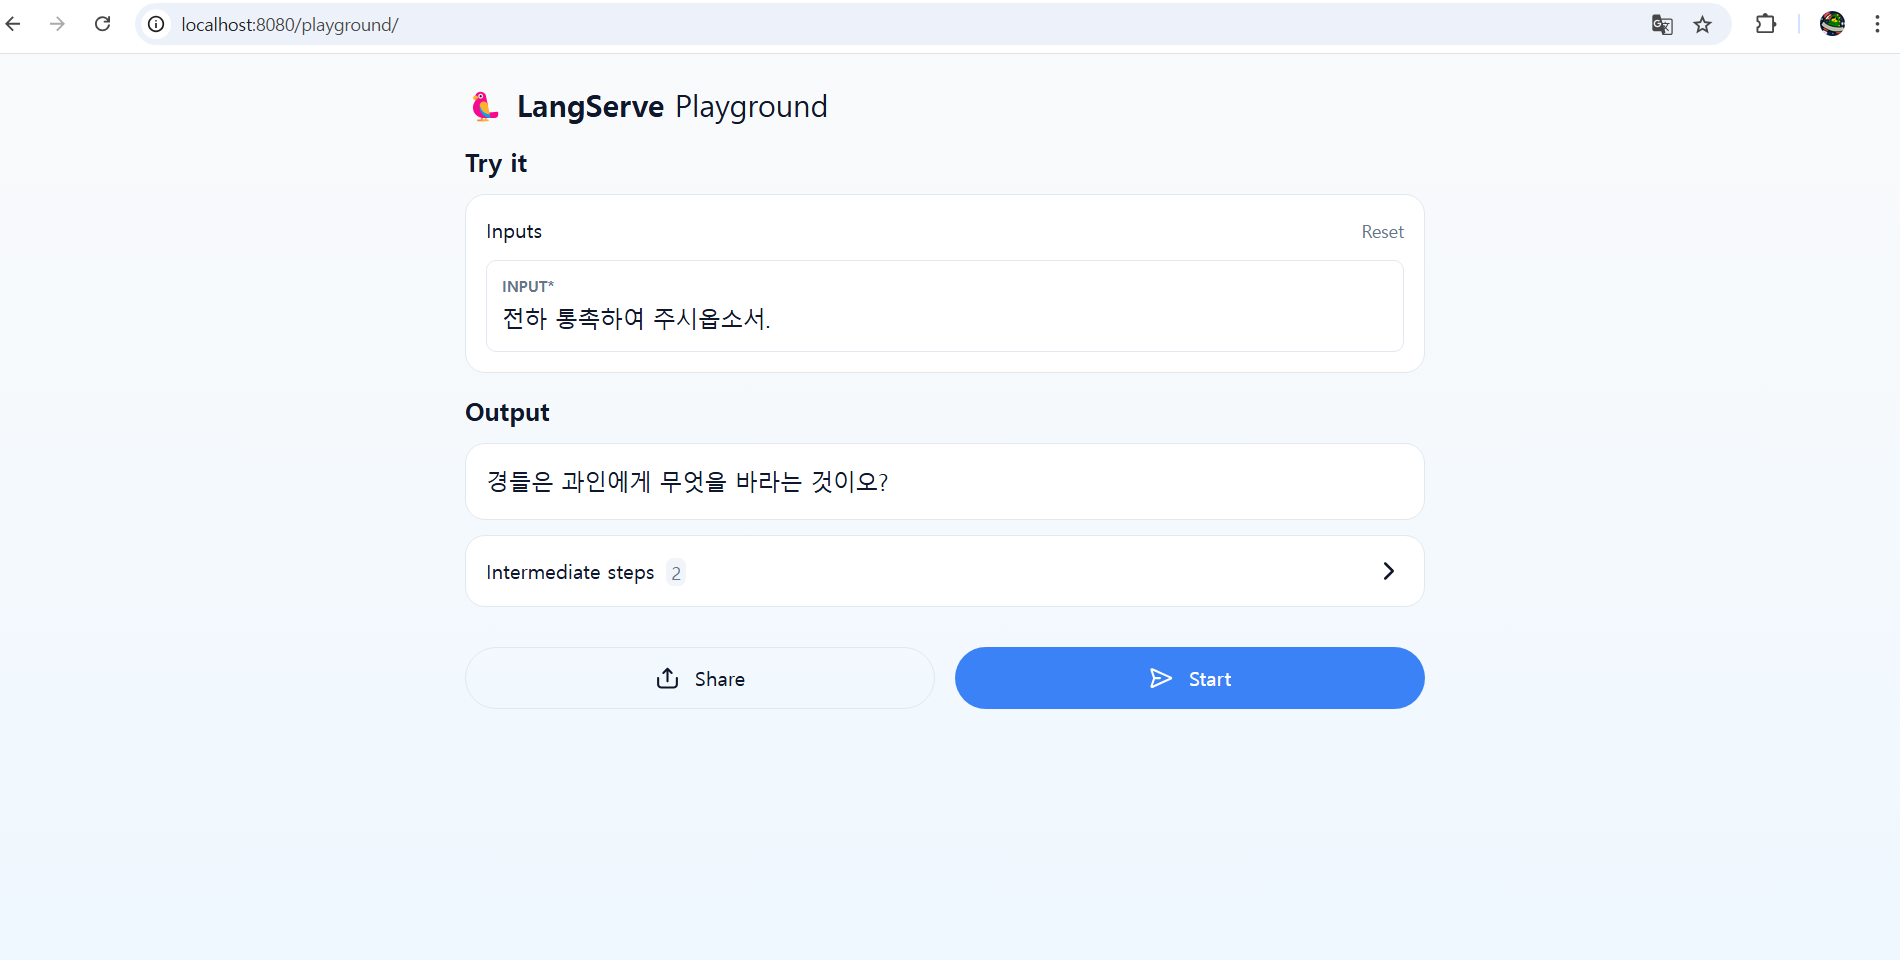Expand Intermediate steps chevron
The width and height of the screenshot is (1900, 960).
(1388, 571)
